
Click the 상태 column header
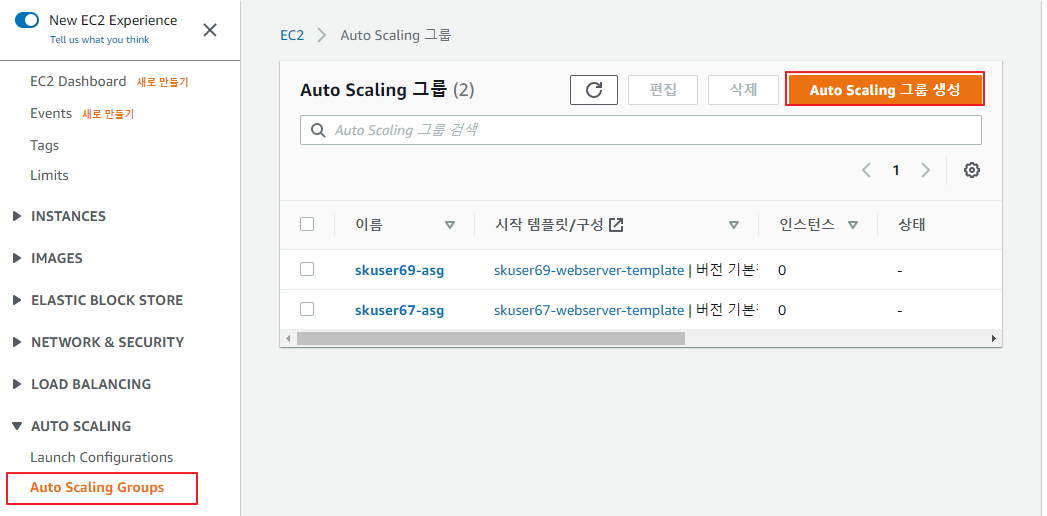click(x=911, y=225)
